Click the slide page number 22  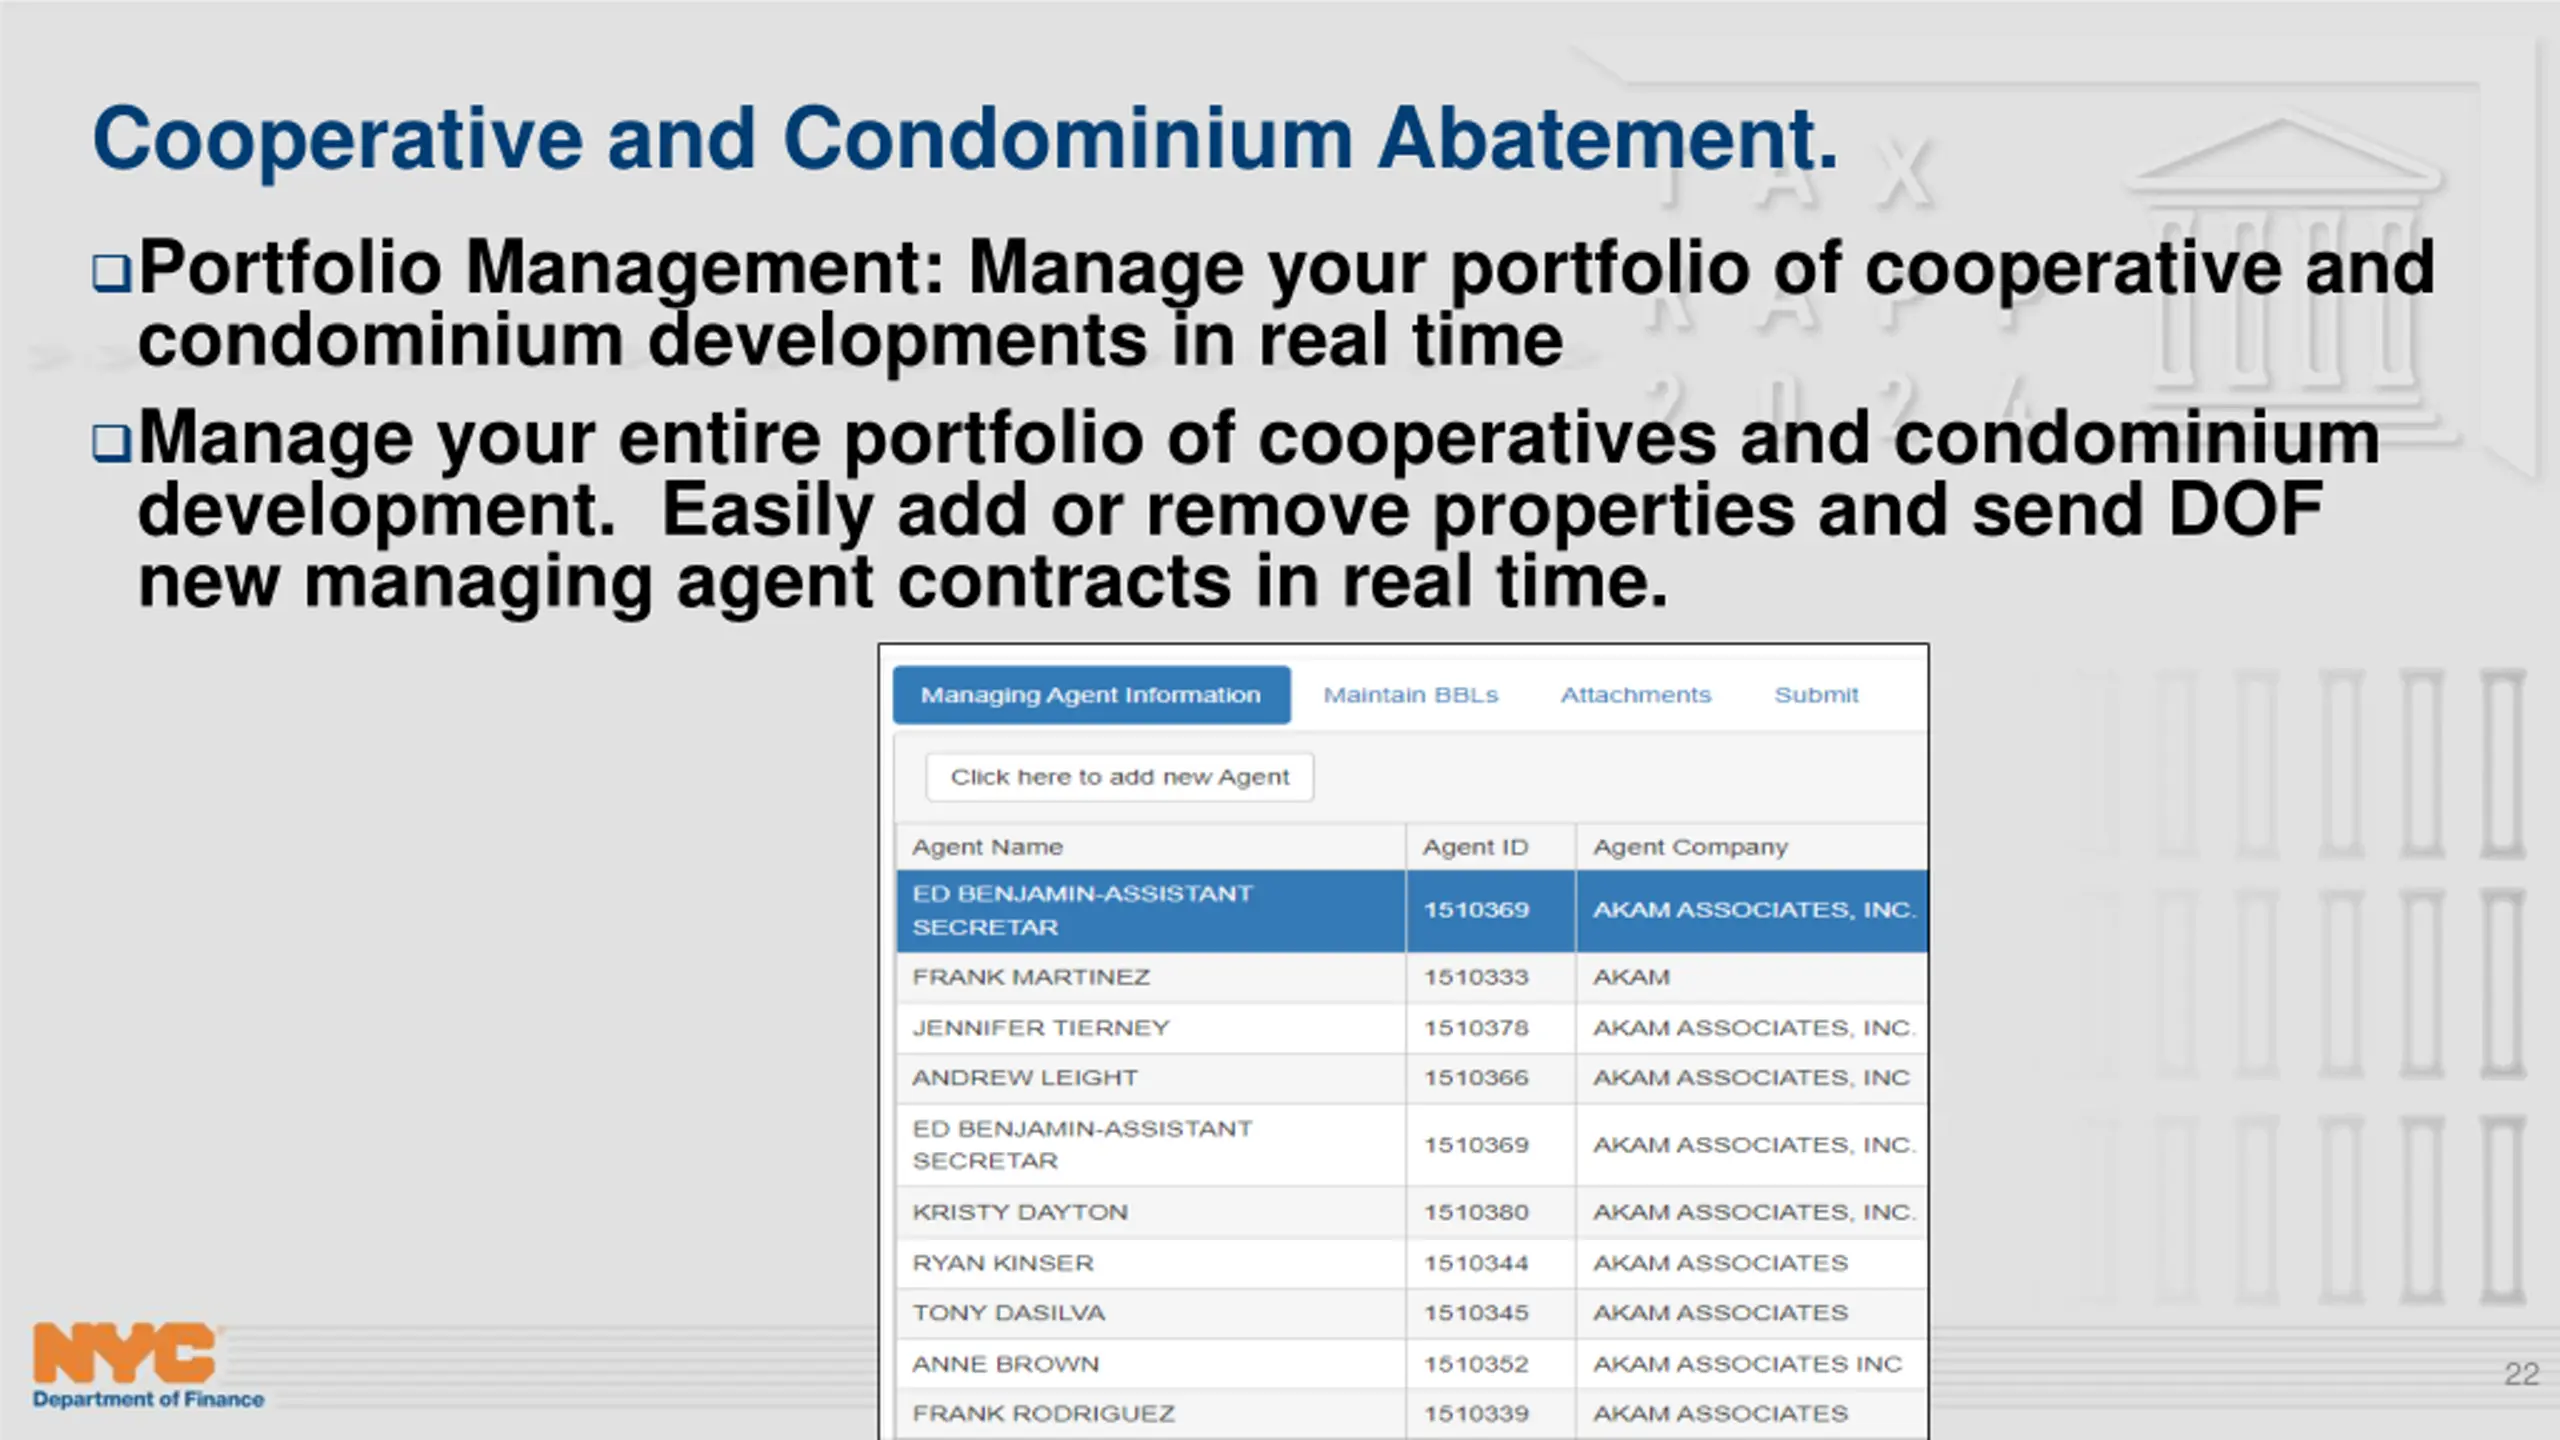[2521, 1374]
